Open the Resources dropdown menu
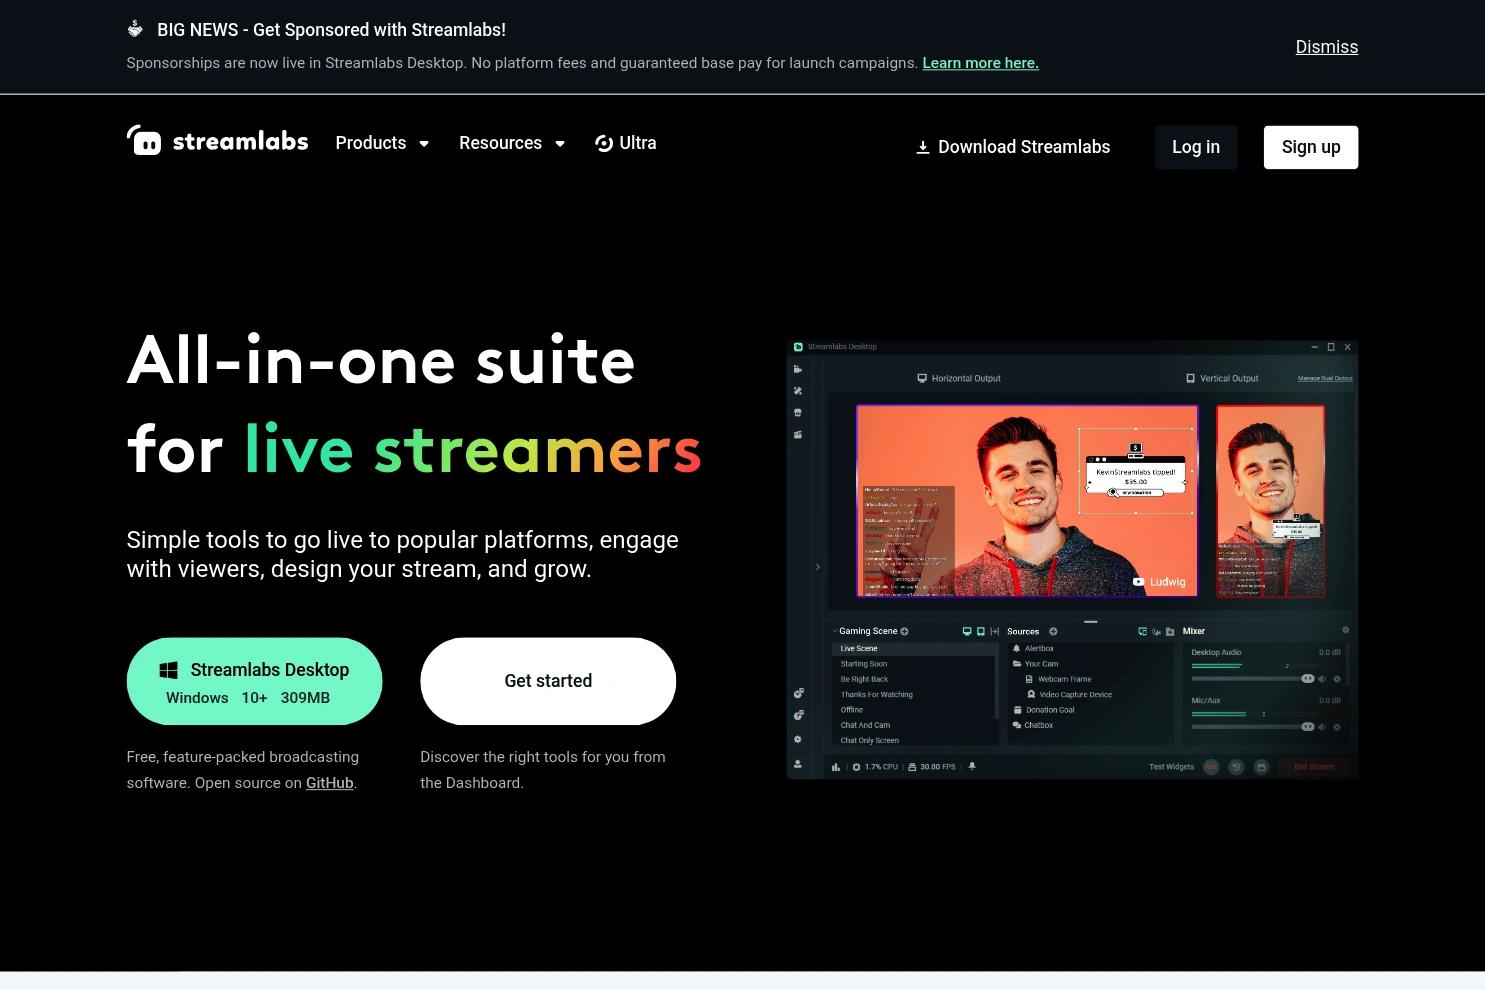 (x=512, y=143)
